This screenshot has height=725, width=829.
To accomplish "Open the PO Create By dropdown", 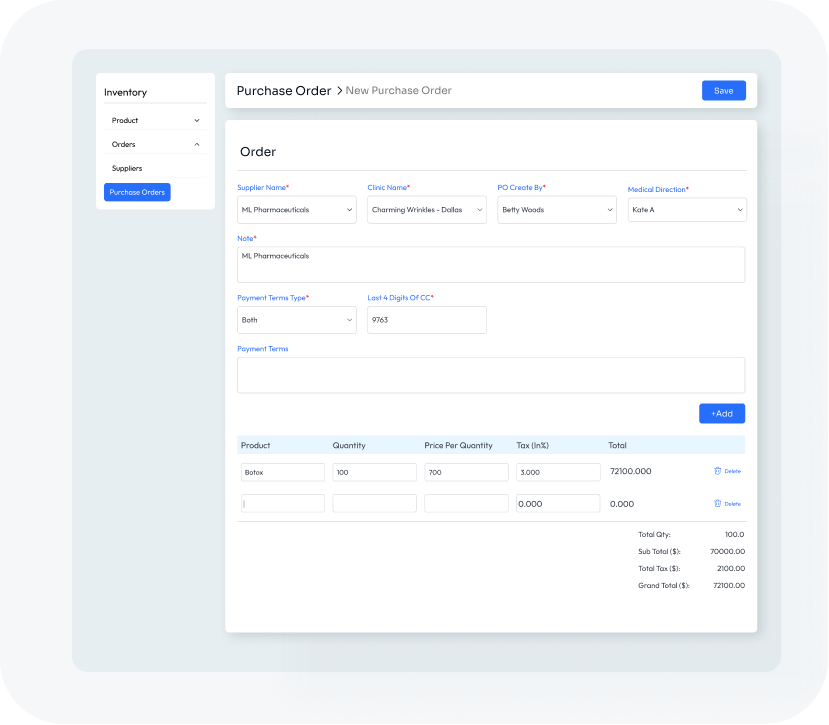I will click(556, 210).
